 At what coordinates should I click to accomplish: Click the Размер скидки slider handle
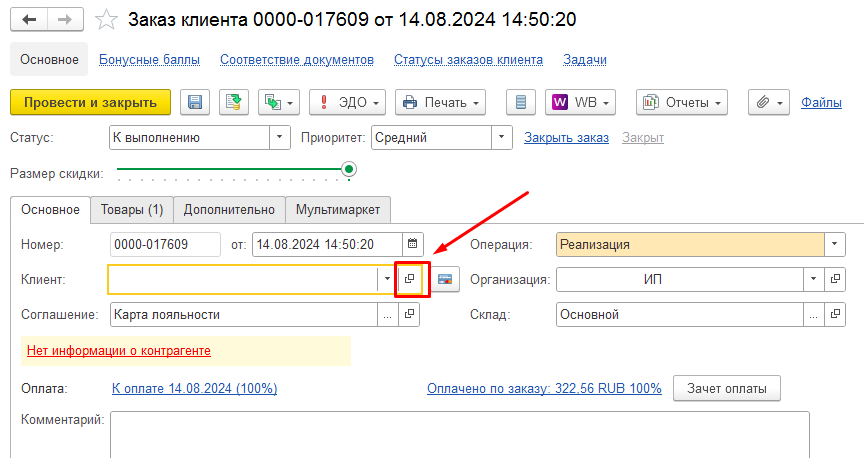[349, 169]
